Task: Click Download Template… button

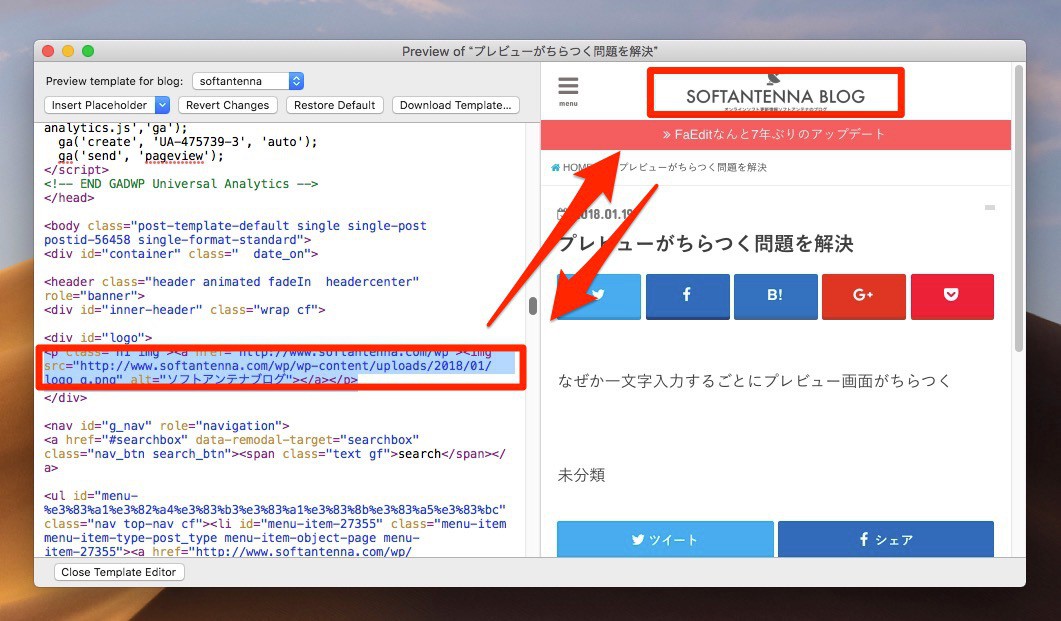Action: 456,105
